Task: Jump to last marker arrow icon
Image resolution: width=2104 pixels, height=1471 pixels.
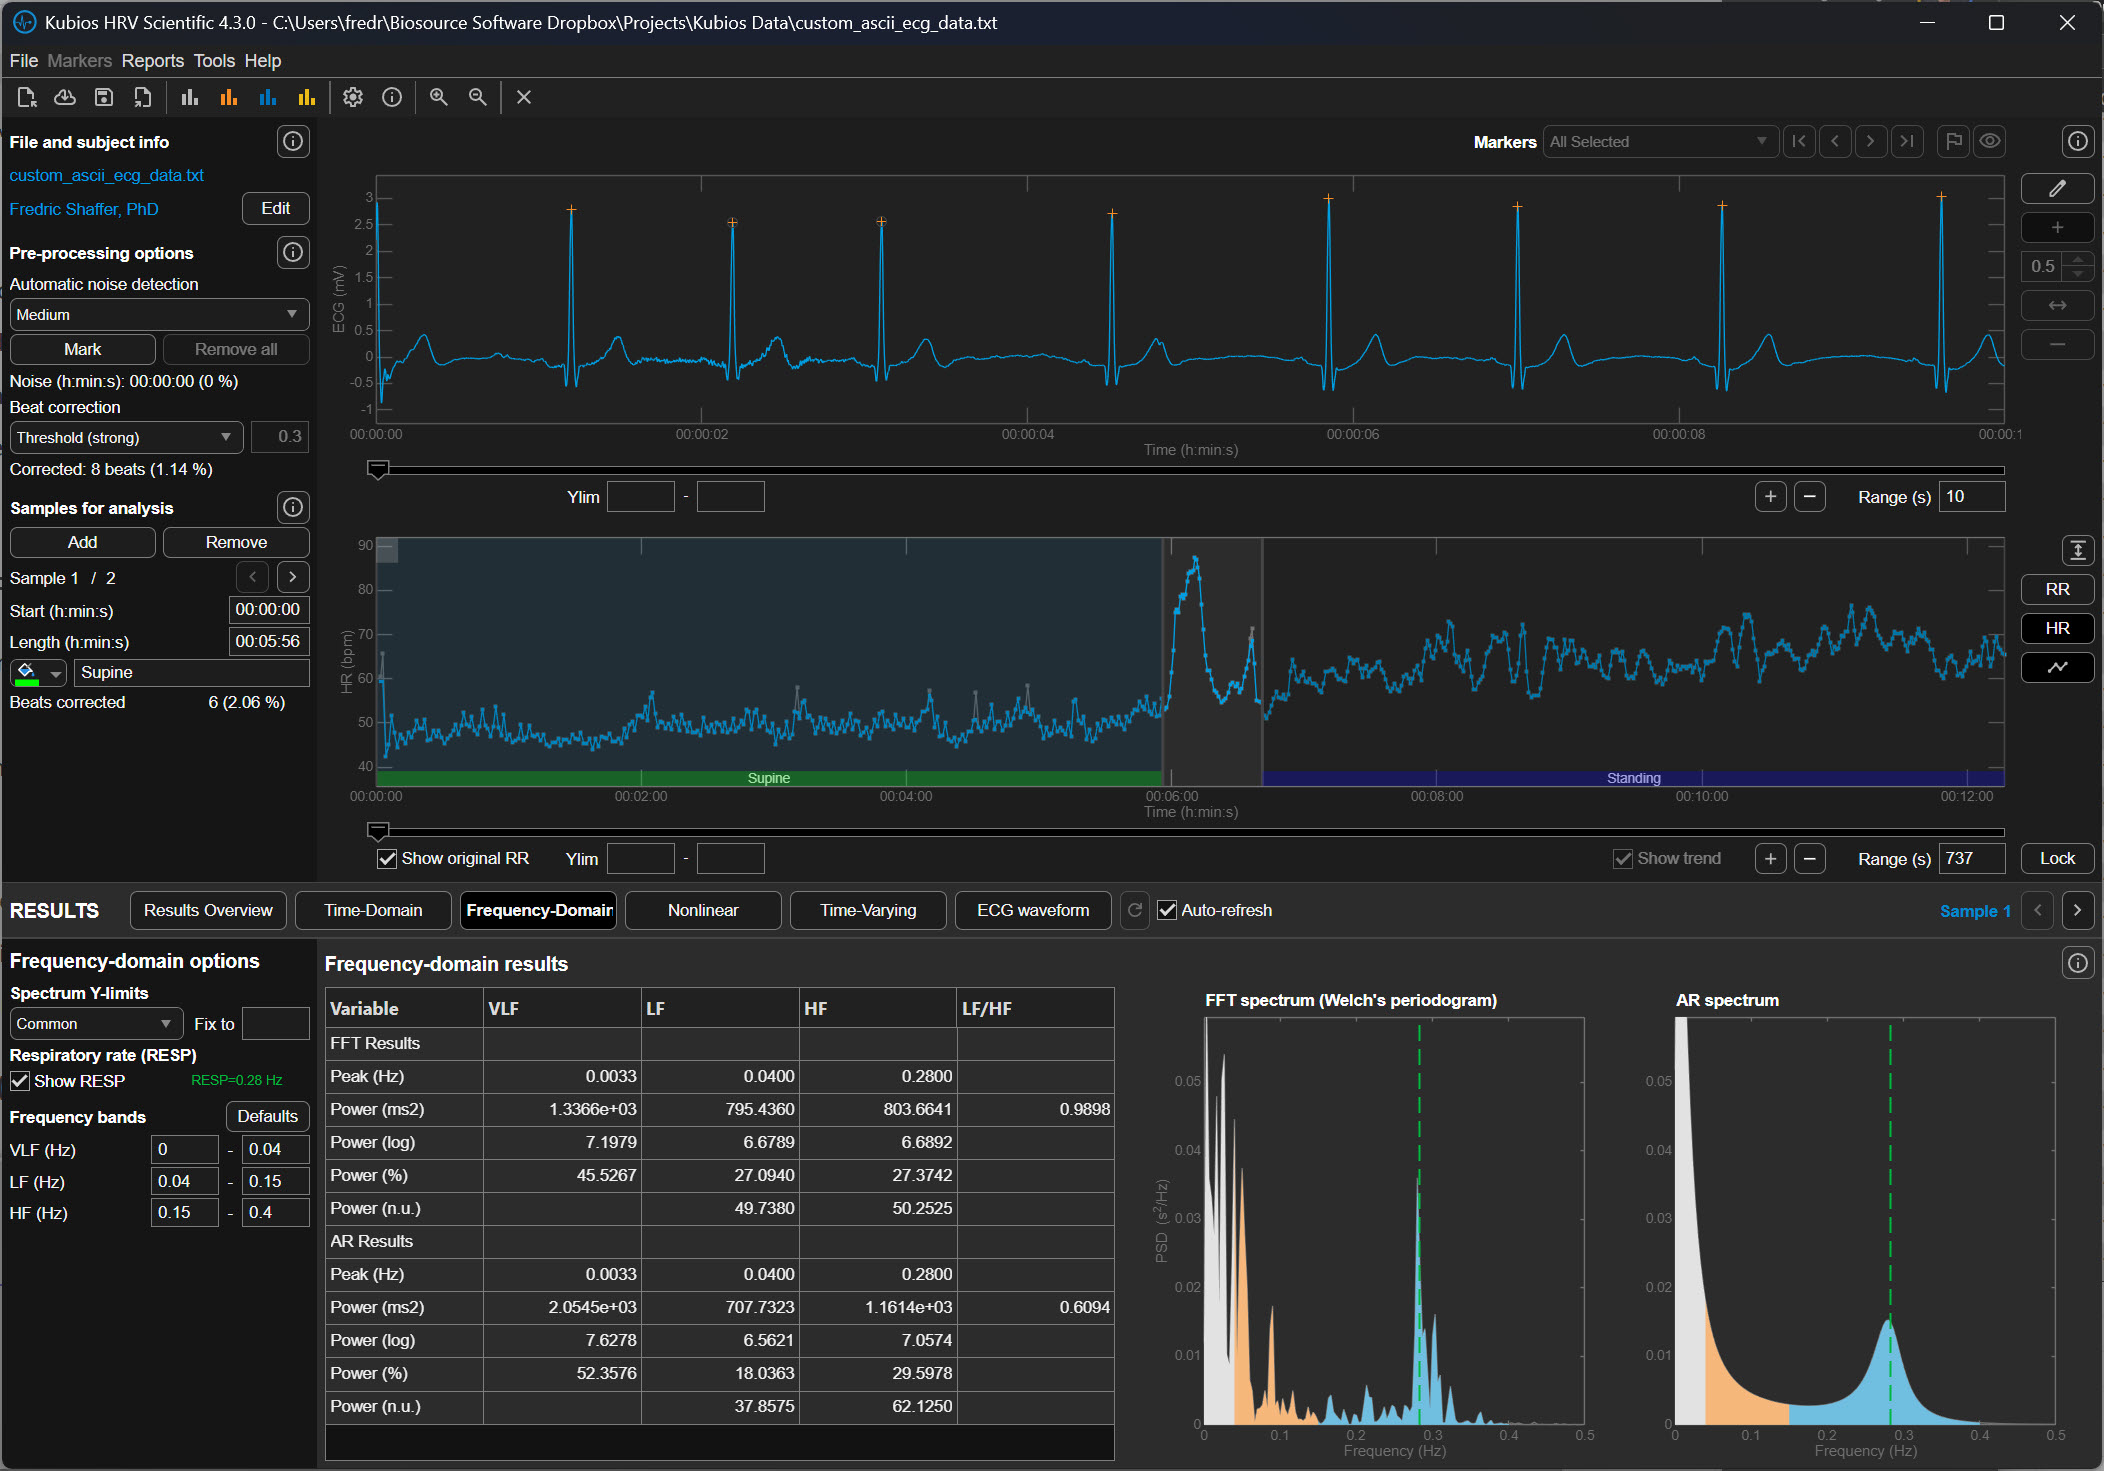Action: [1907, 141]
